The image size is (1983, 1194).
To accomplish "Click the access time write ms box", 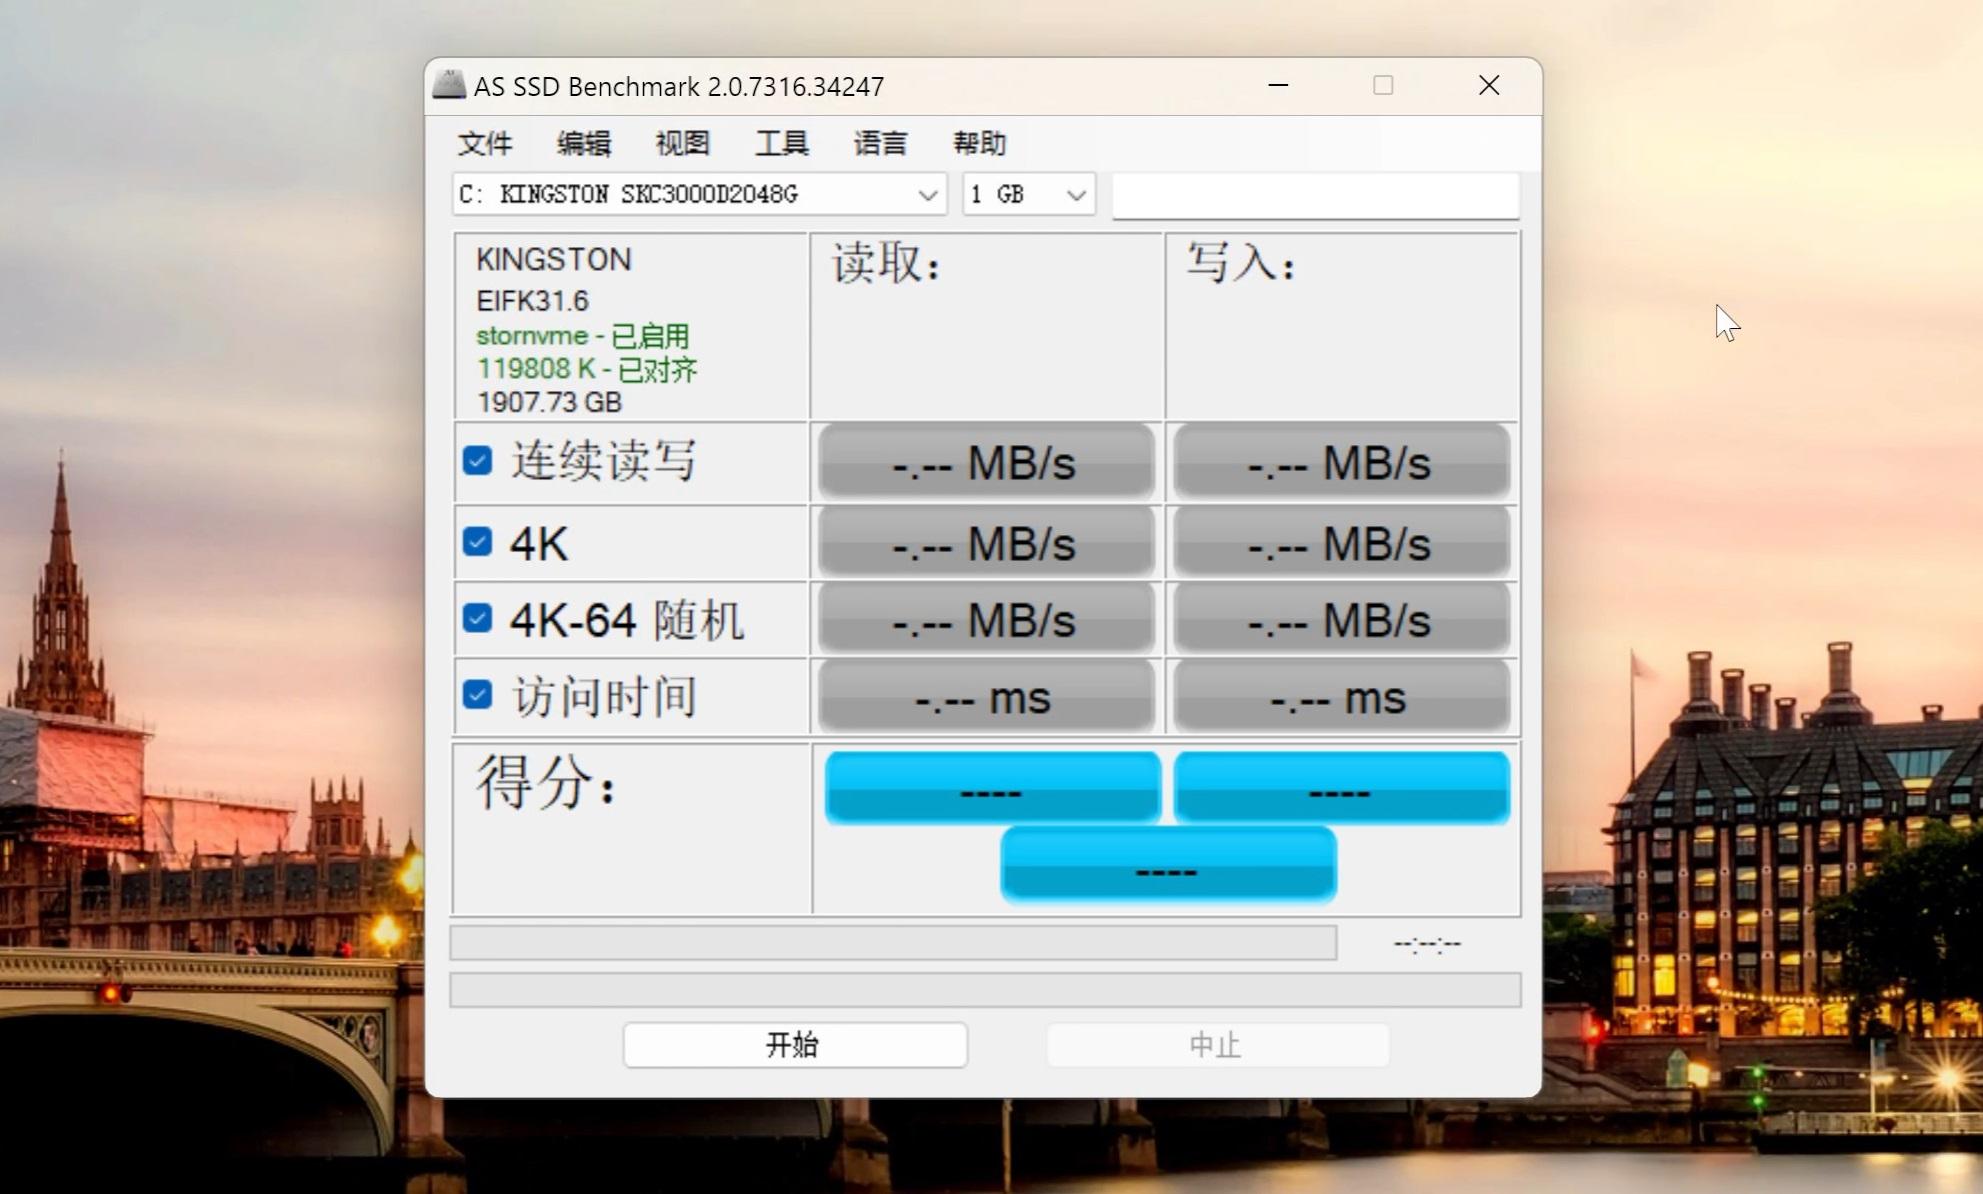I will tap(1341, 696).
